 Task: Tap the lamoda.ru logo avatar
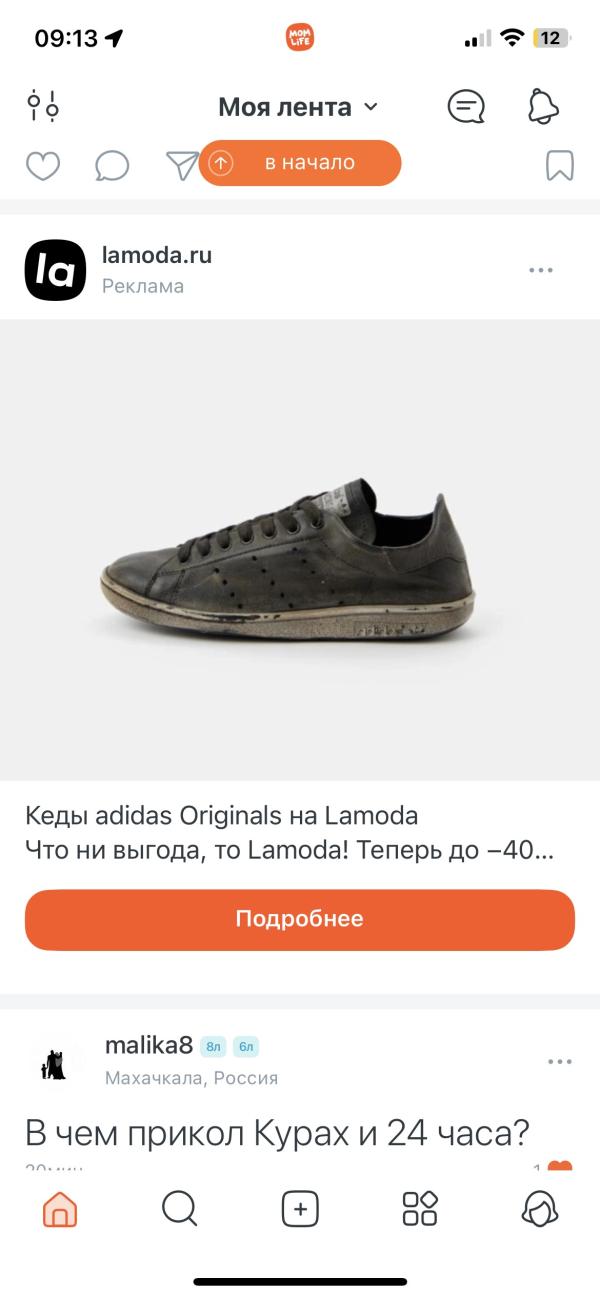[55, 270]
